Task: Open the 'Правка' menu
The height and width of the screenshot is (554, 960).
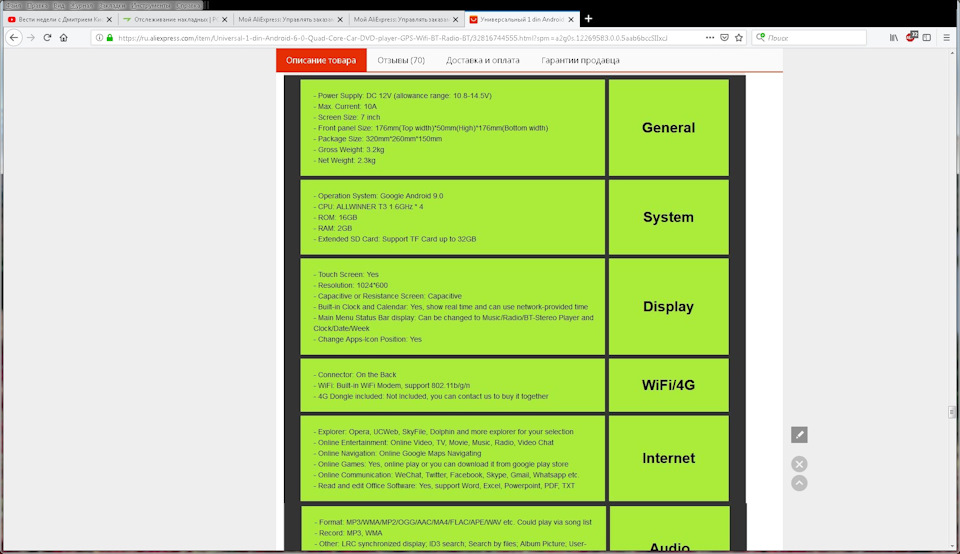Action: coord(37,6)
